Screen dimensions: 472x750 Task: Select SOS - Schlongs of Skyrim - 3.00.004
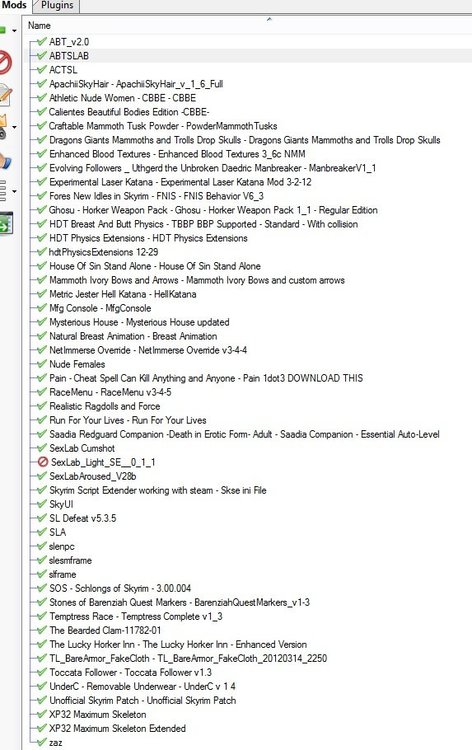(120, 588)
